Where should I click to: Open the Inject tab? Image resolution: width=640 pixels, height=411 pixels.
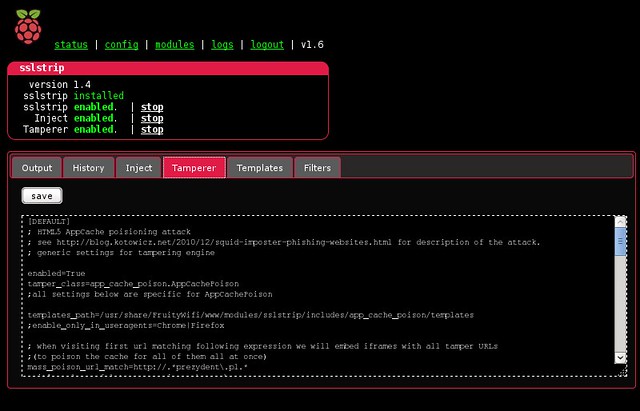pos(138,168)
